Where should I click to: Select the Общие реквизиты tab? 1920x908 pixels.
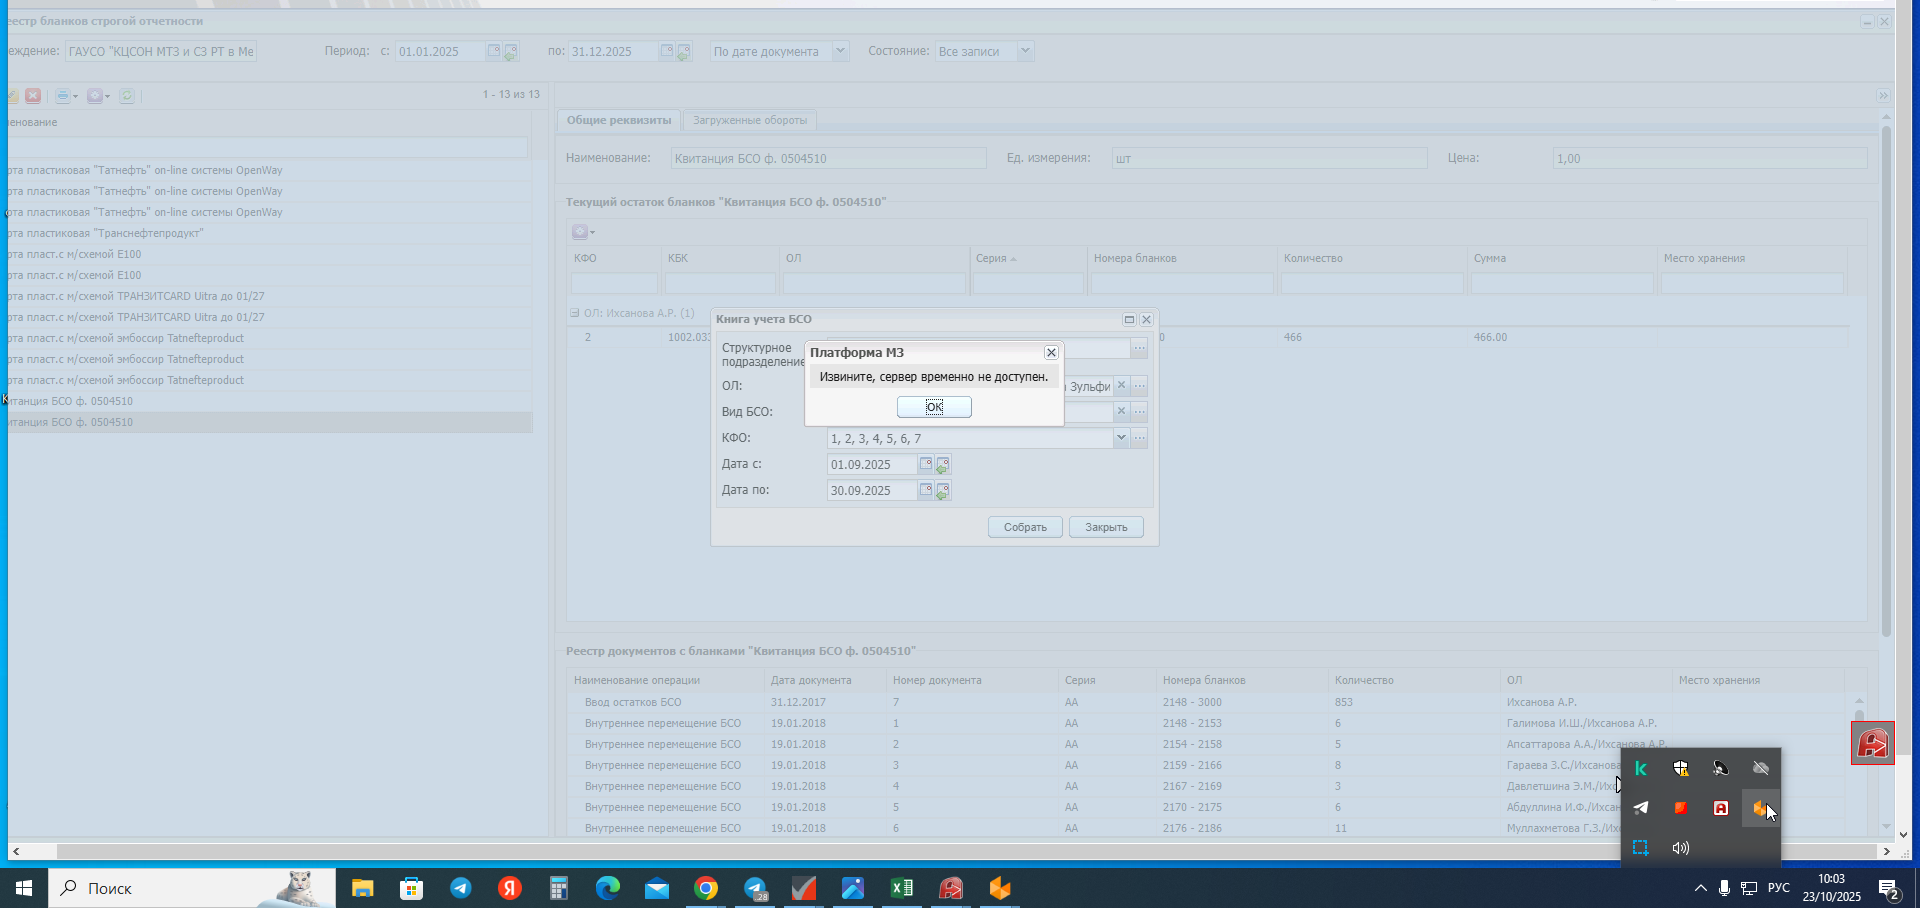[x=619, y=120]
